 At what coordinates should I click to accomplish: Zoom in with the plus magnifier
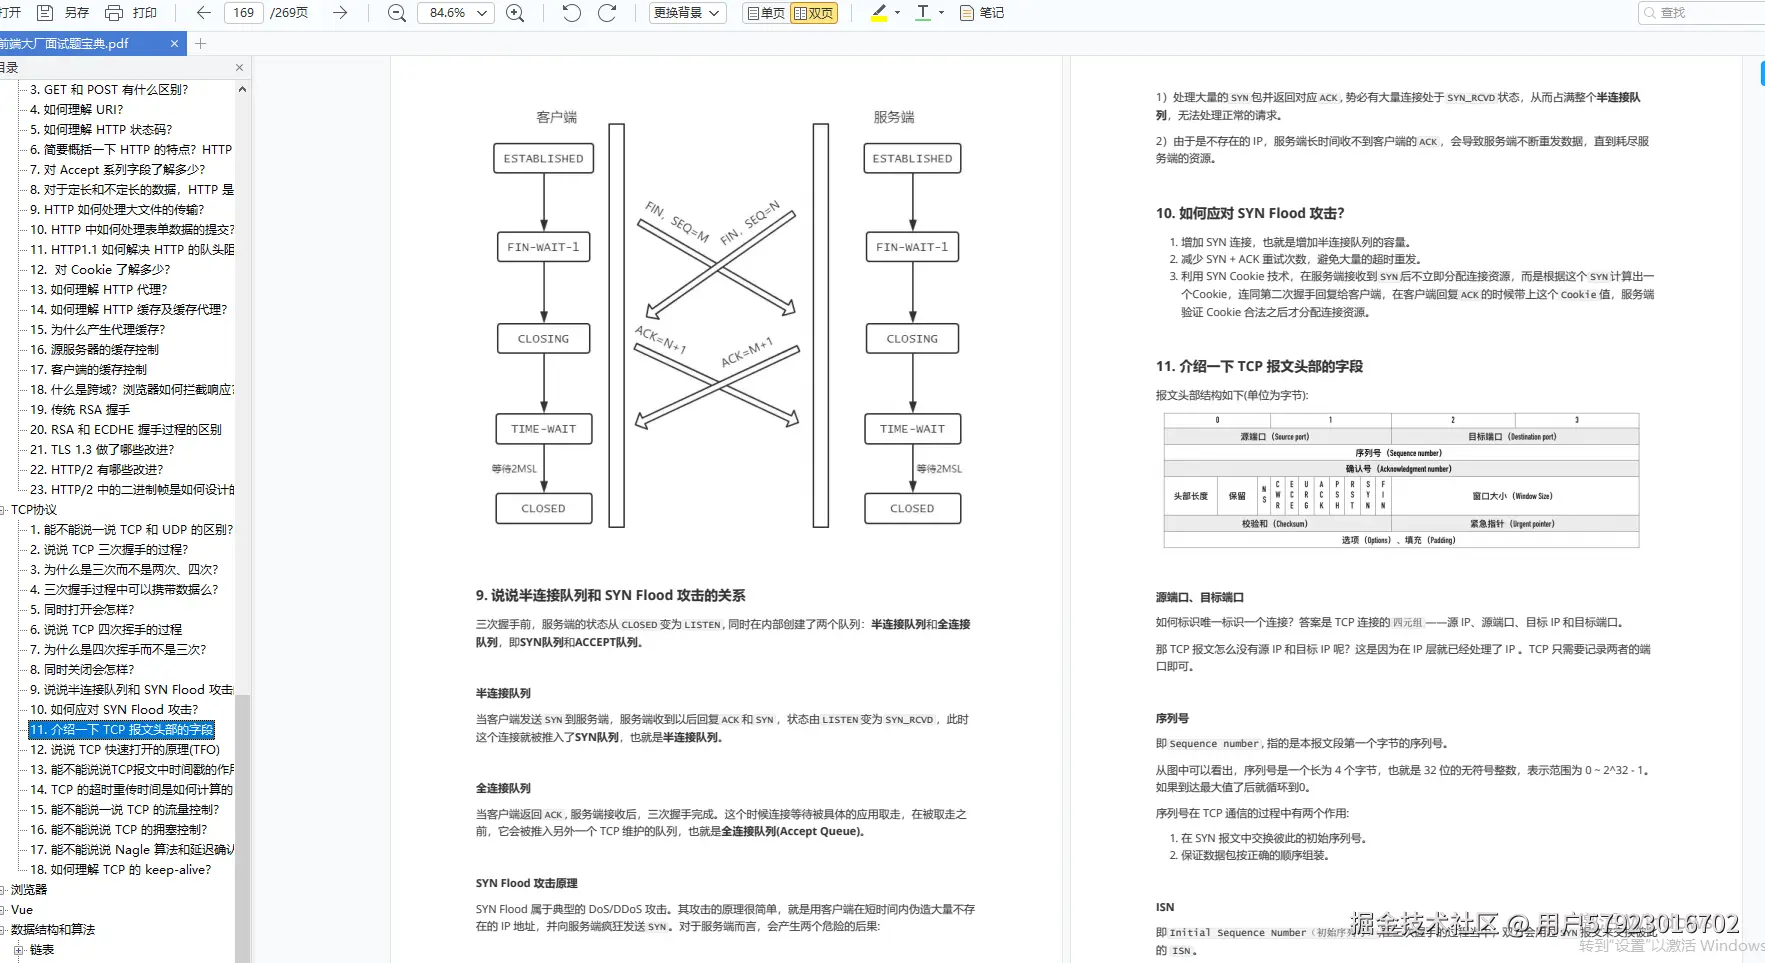click(515, 13)
